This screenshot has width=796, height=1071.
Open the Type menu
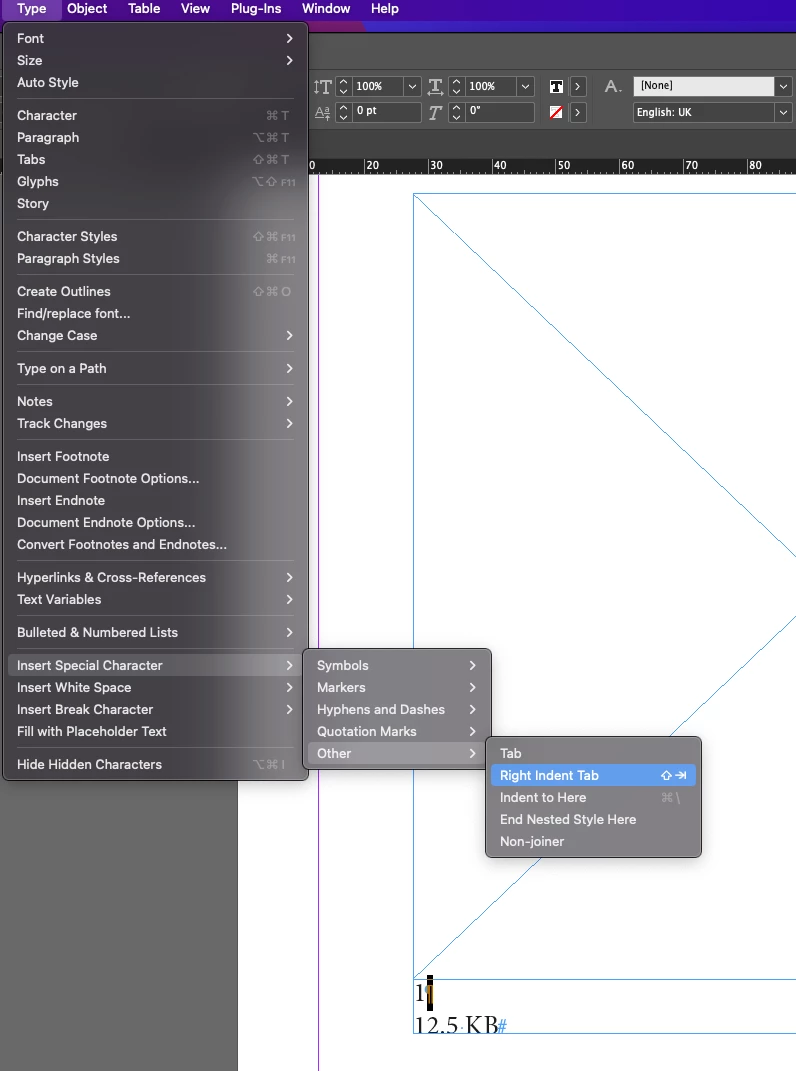pyautogui.click(x=31, y=9)
